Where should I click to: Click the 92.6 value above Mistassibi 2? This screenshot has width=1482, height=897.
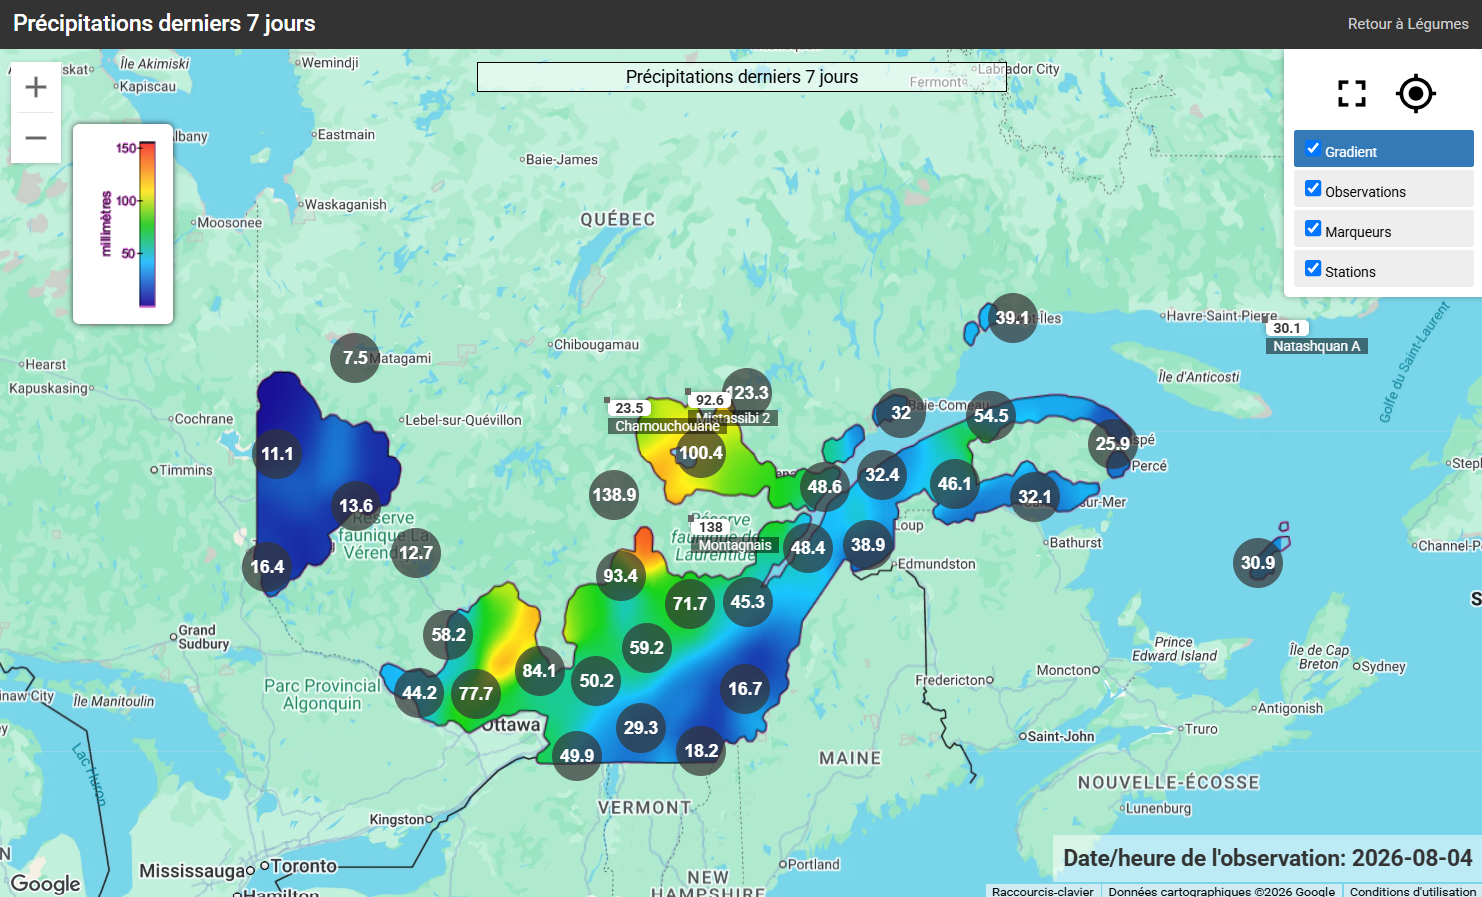pyautogui.click(x=710, y=400)
